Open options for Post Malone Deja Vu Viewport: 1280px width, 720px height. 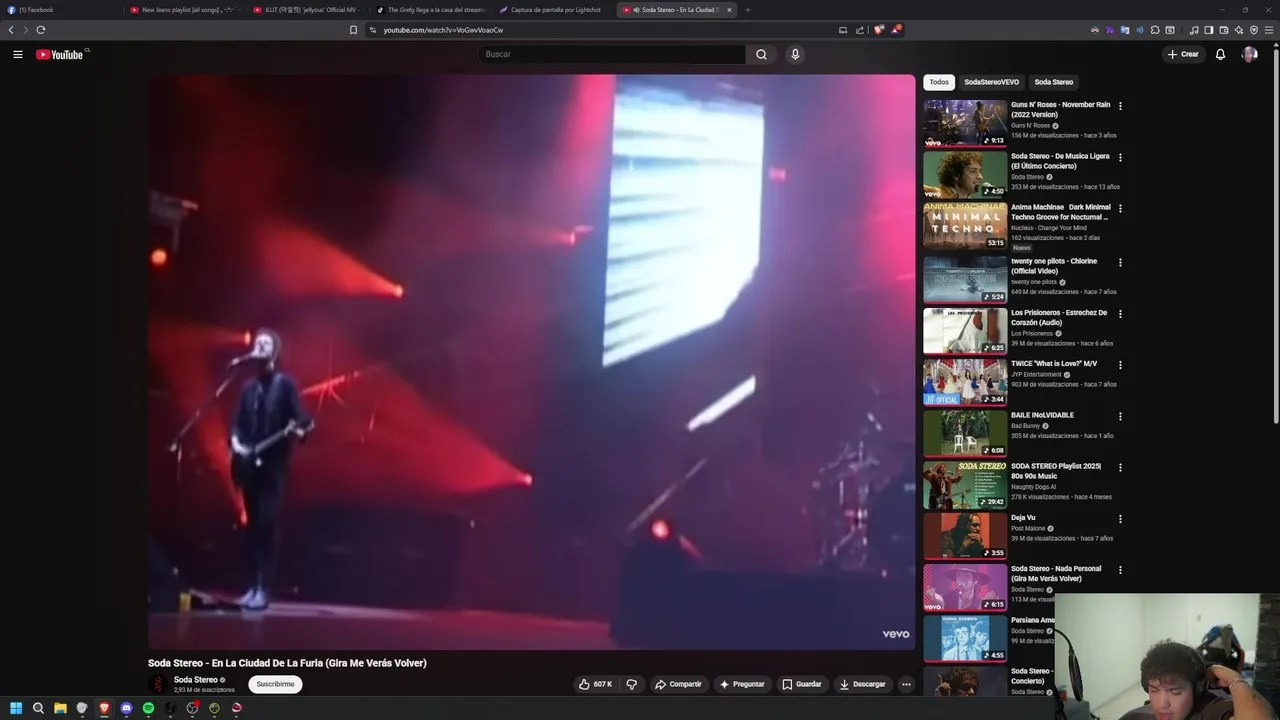(x=1120, y=519)
